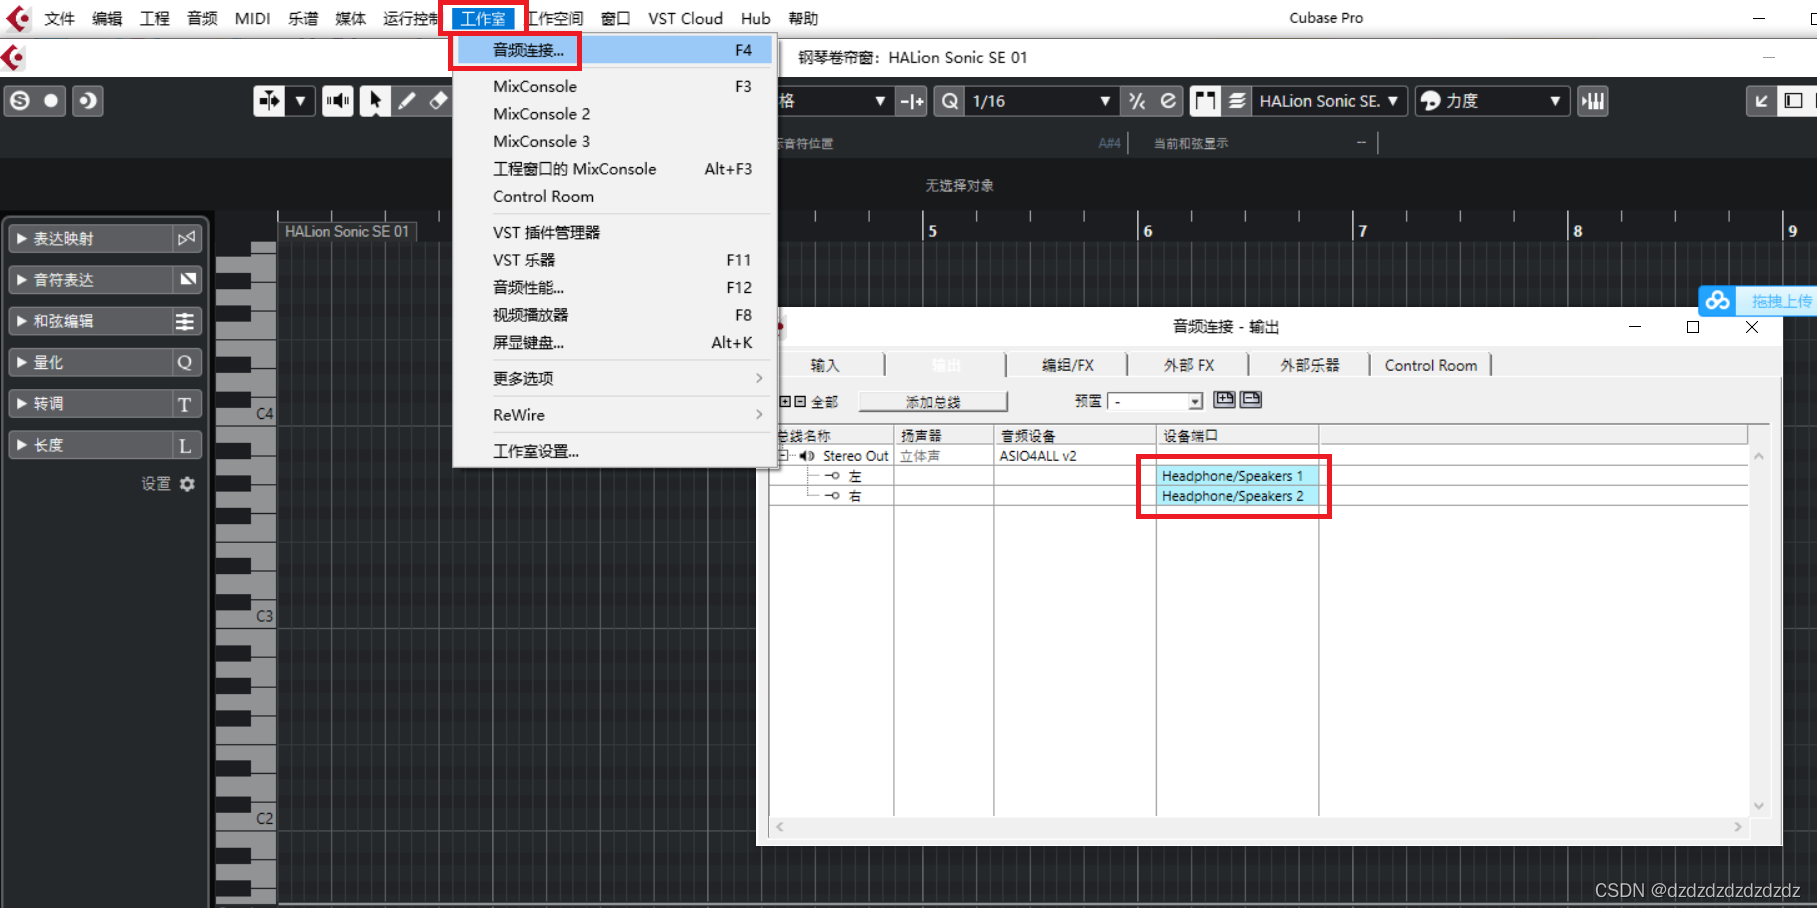Screen dimensions: 1817x908
Task: Expand the 和弦编辑 inspector section
Action: coord(21,321)
